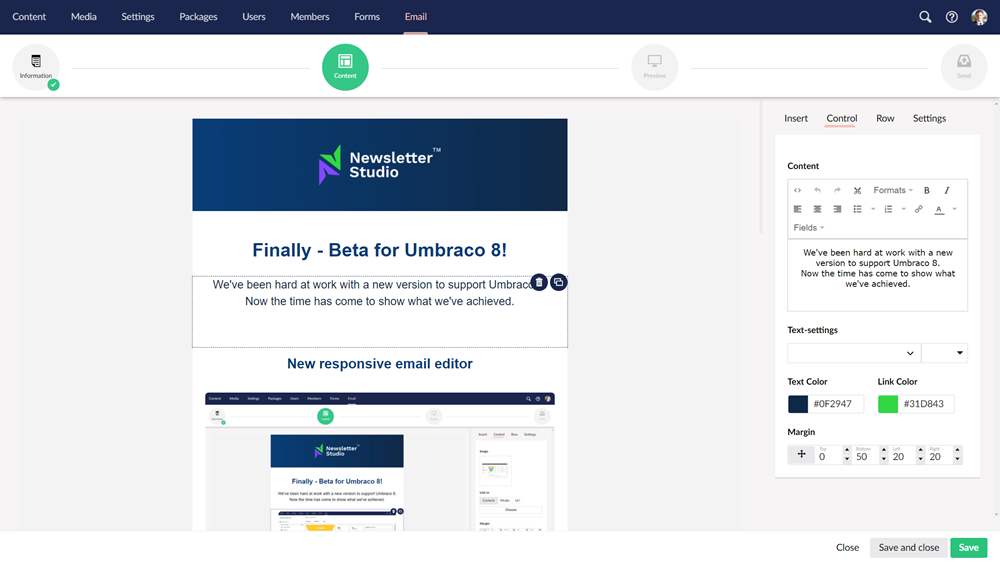Delete the selected text block
The image size is (1000, 563).
tap(539, 282)
